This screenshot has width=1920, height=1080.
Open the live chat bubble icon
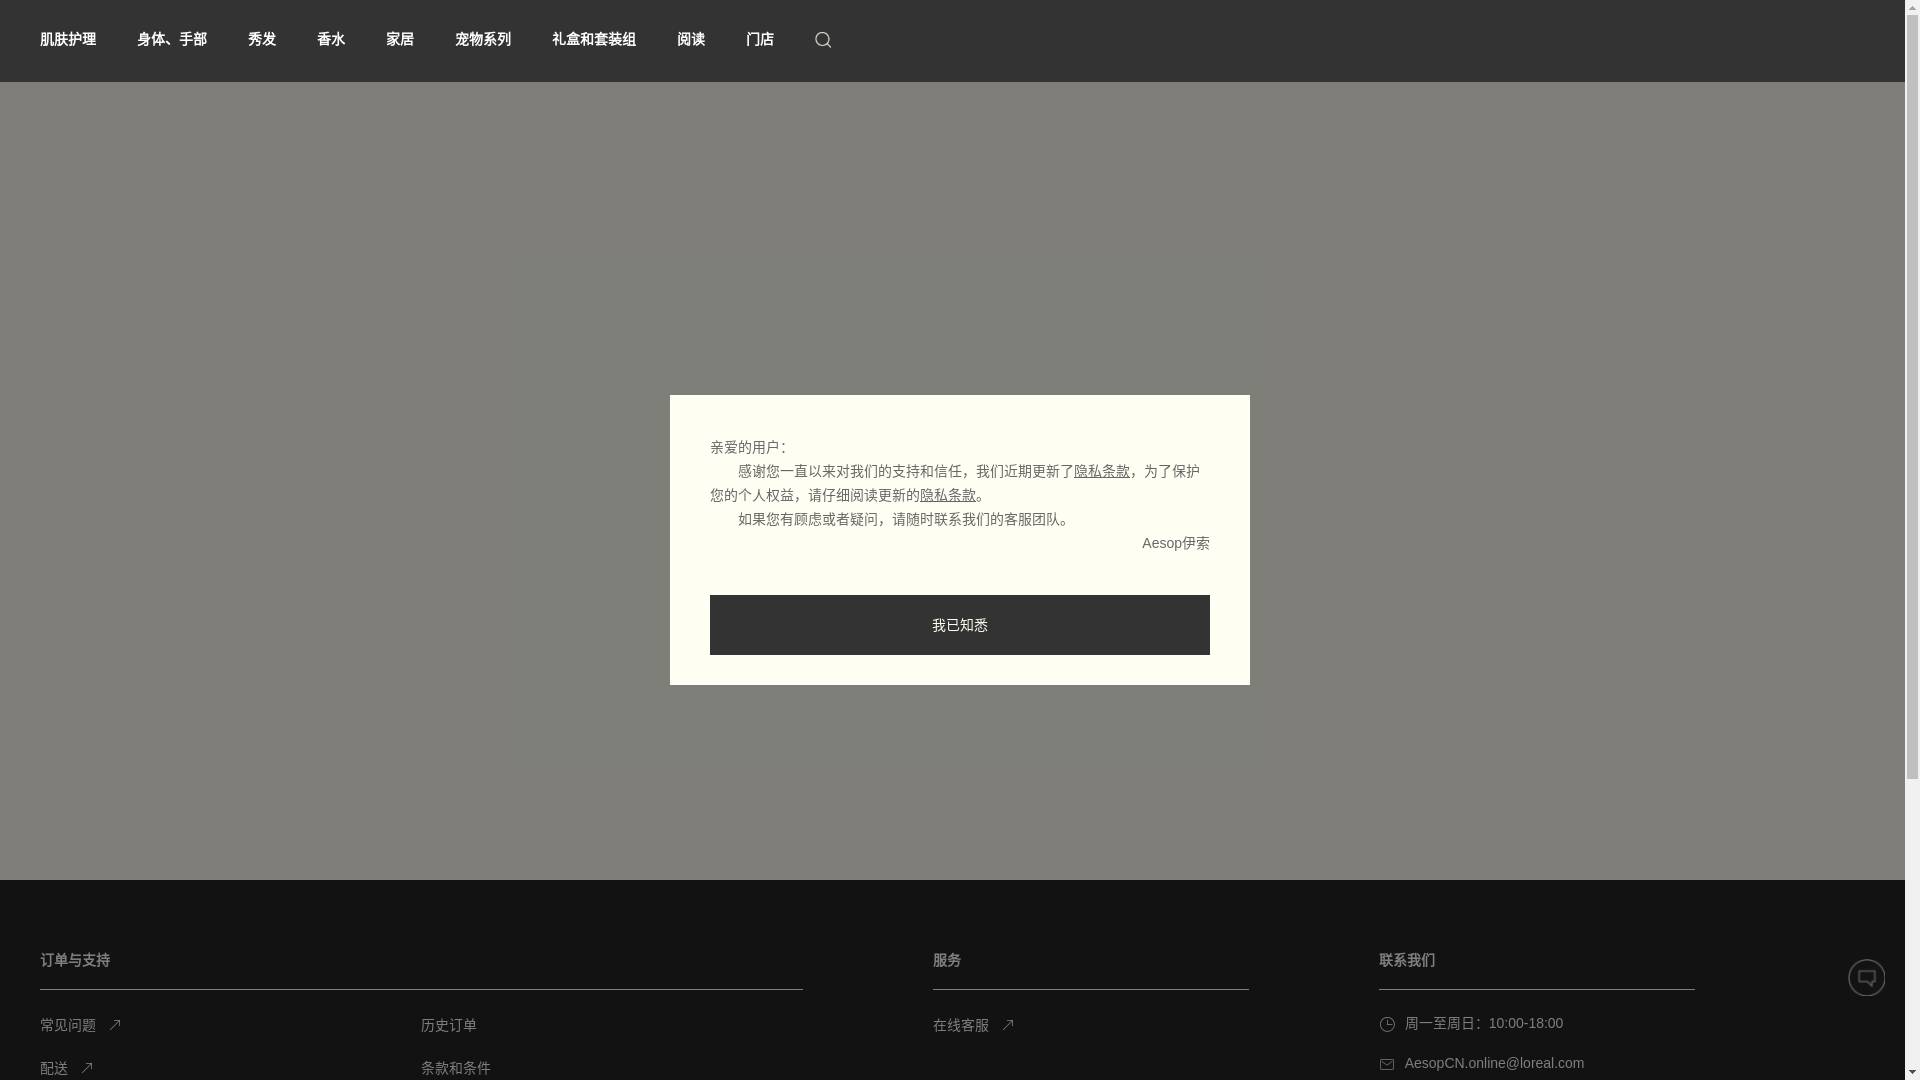(x=1866, y=977)
